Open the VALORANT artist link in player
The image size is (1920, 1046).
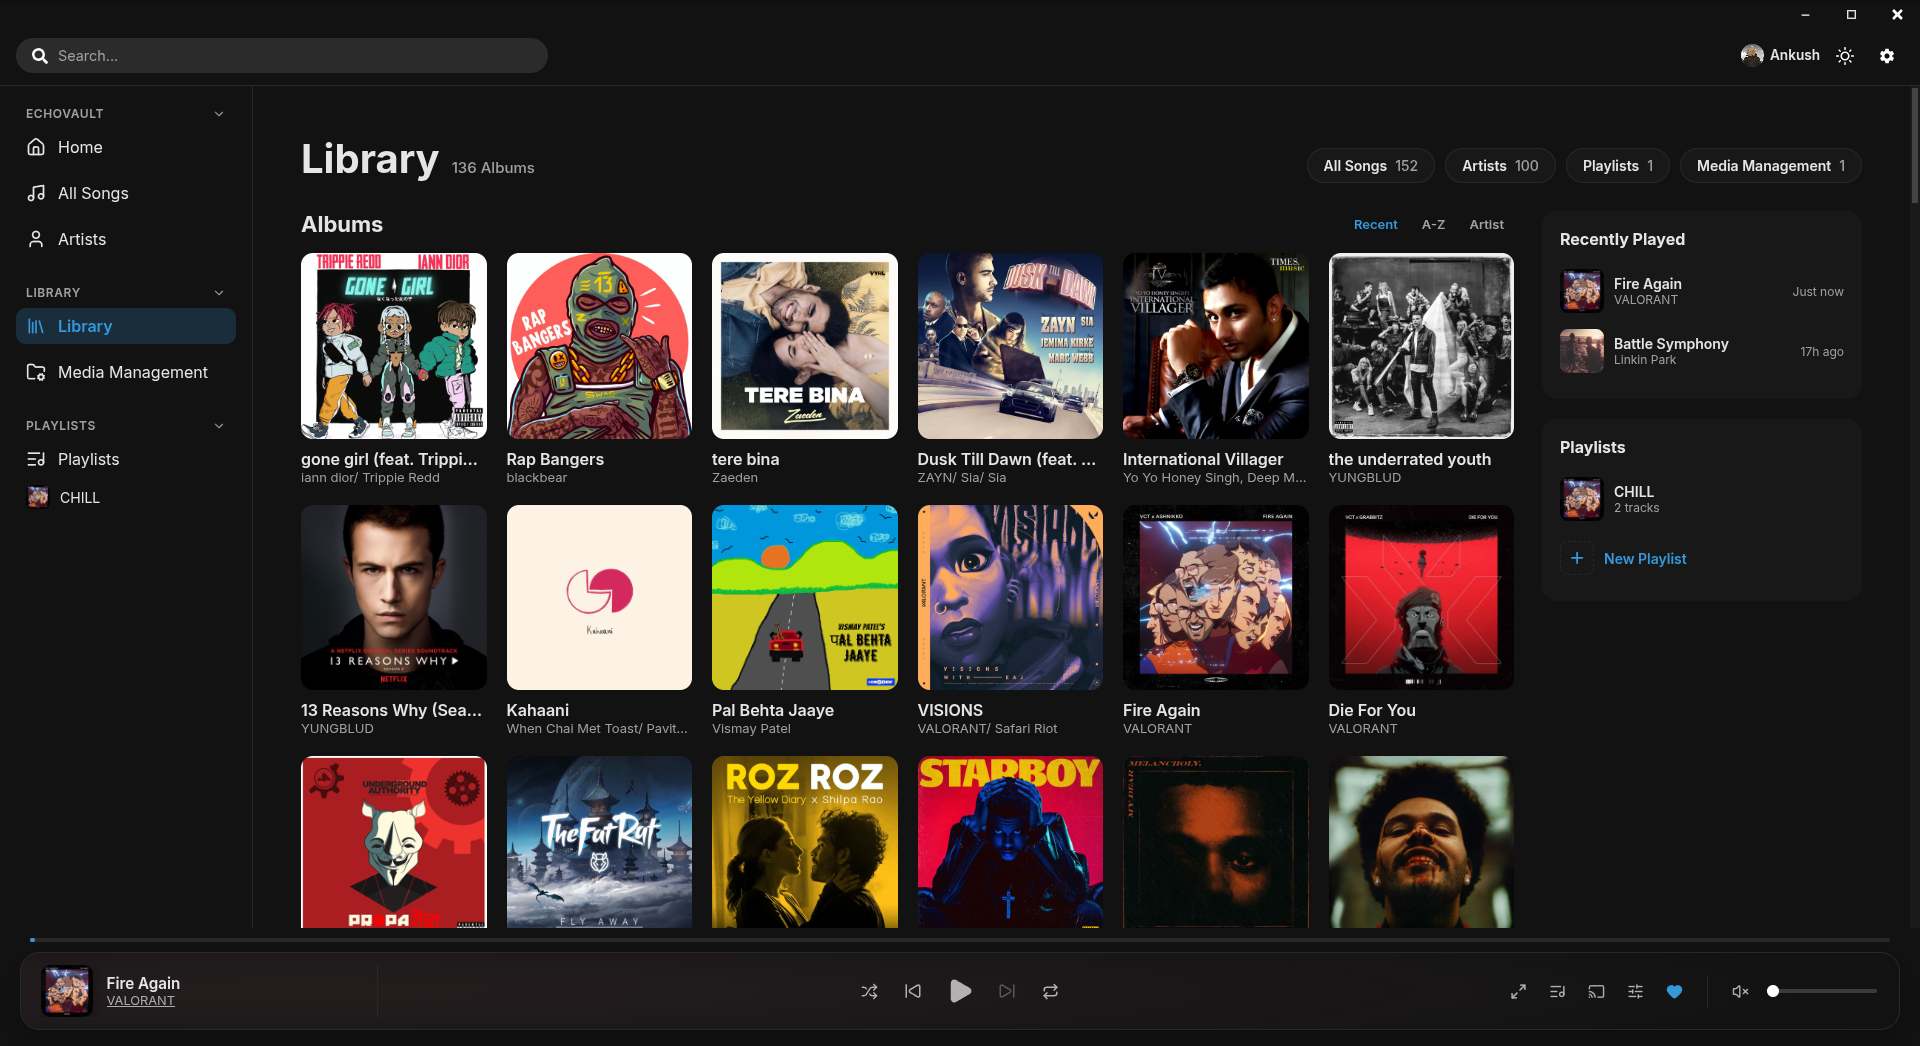click(141, 1001)
